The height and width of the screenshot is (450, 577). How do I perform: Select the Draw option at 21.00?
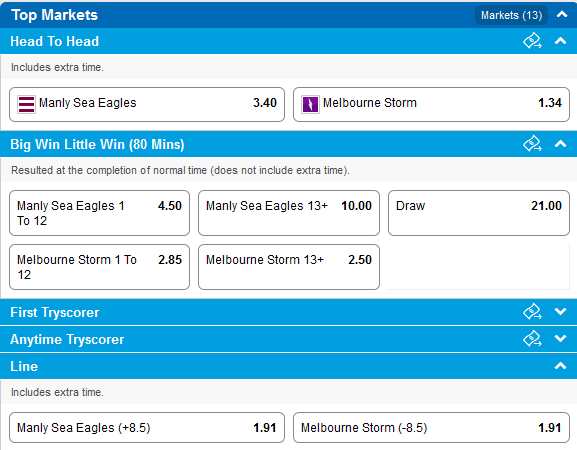click(x=479, y=213)
